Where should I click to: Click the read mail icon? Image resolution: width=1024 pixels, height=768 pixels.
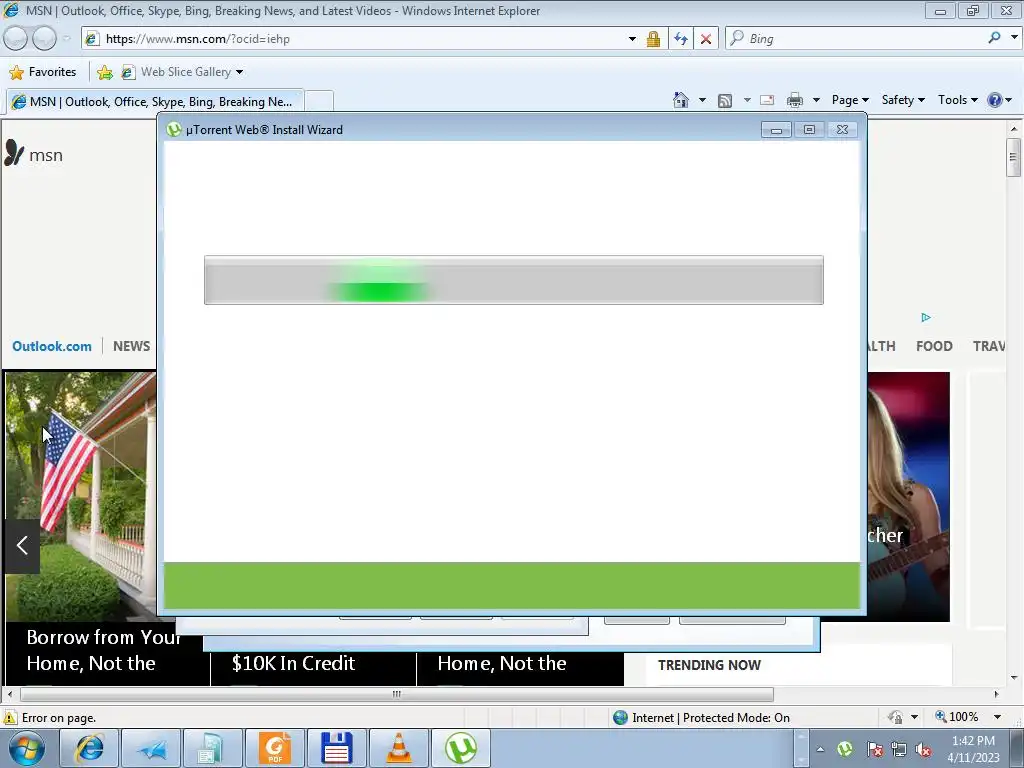[767, 101]
